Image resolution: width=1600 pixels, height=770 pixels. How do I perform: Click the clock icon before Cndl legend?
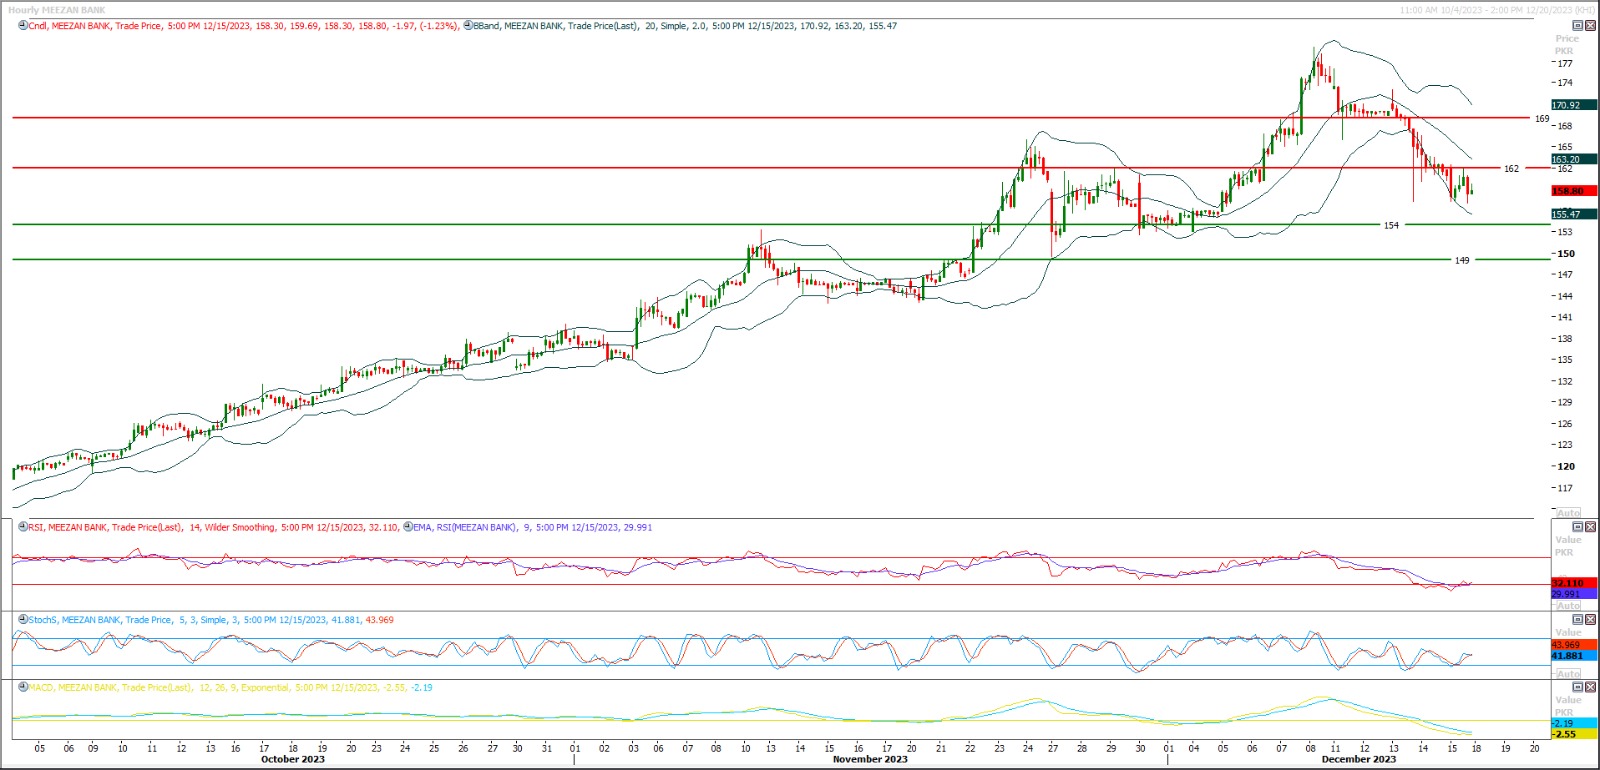pyautogui.click(x=23, y=26)
